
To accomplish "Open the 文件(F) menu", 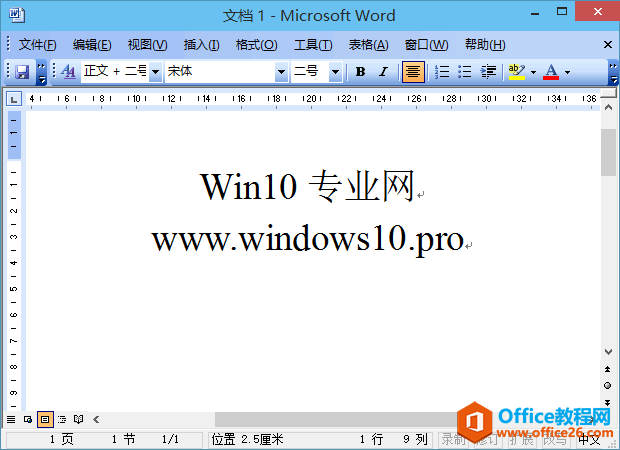I will (38, 45).
